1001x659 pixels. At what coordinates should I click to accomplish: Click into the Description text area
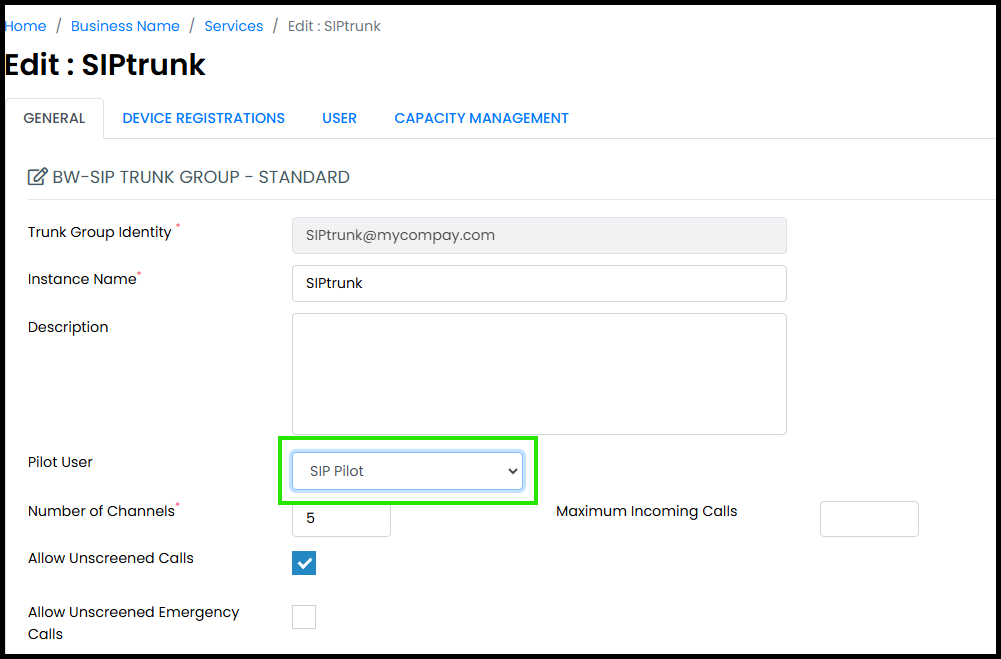pyautogui.click(x=539, y=374)
